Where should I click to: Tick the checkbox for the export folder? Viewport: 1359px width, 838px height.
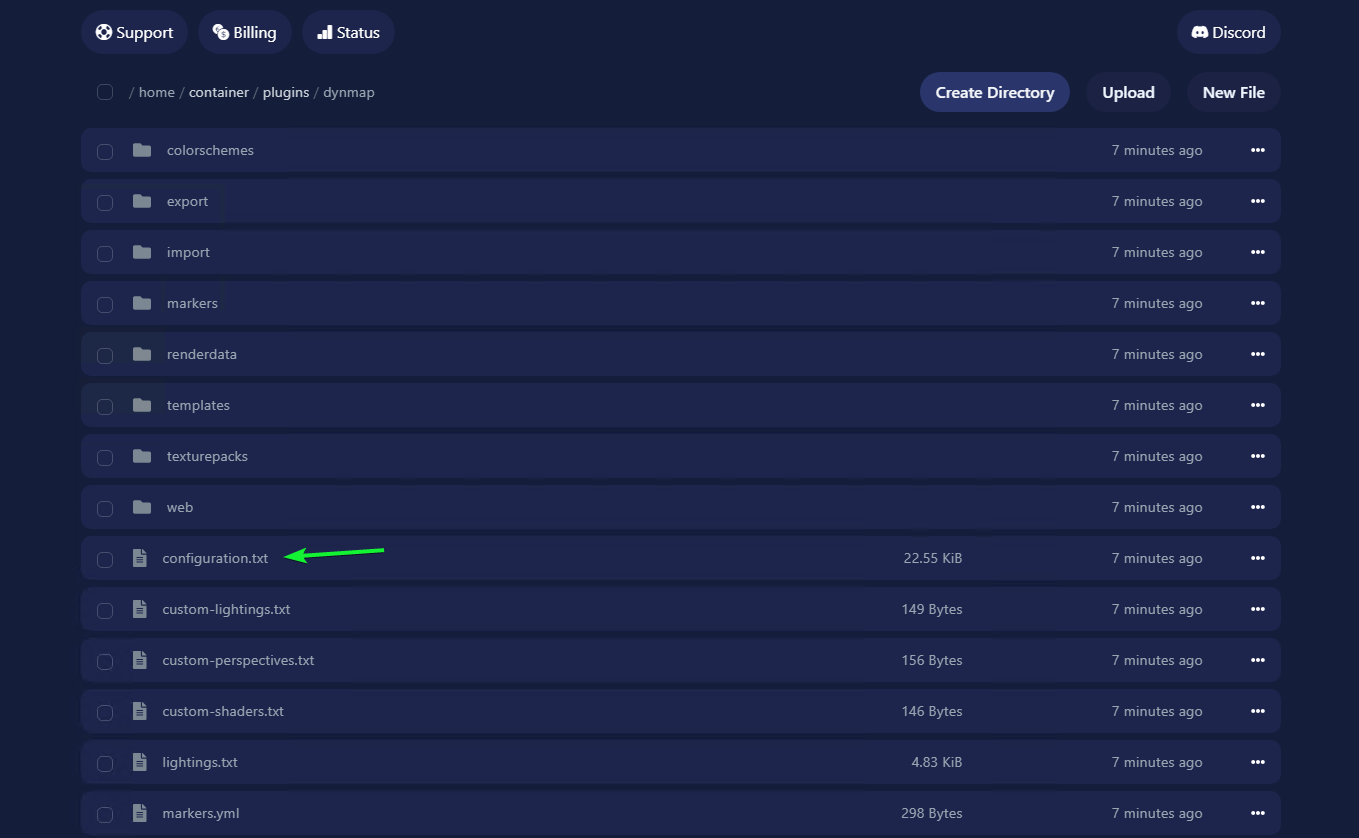(x=105, y=202)
